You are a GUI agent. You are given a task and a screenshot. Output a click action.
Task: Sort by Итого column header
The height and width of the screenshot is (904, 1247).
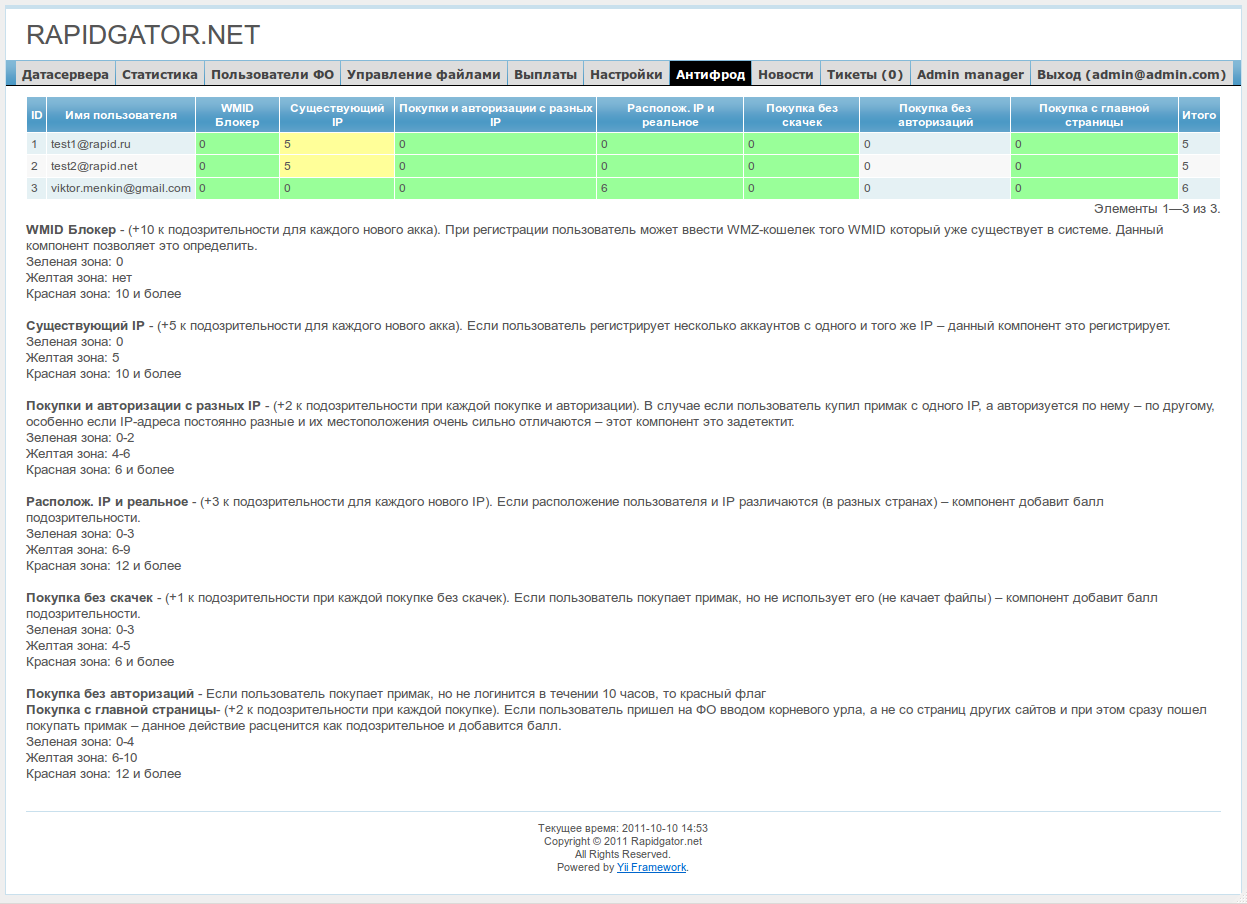point(1199,115)
